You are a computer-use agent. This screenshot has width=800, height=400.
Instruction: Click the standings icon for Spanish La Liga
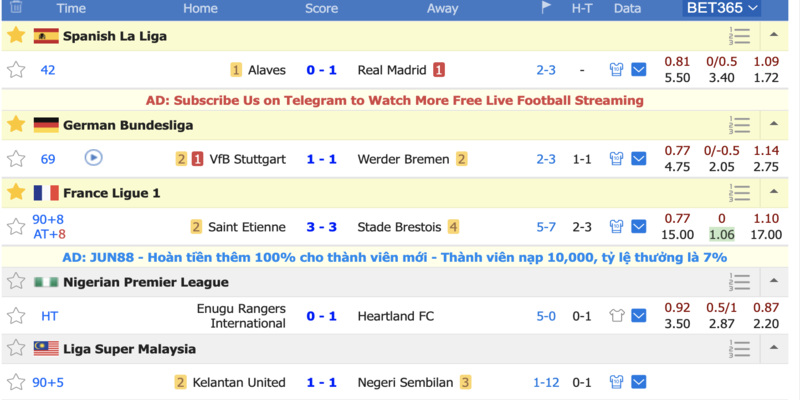739,36
